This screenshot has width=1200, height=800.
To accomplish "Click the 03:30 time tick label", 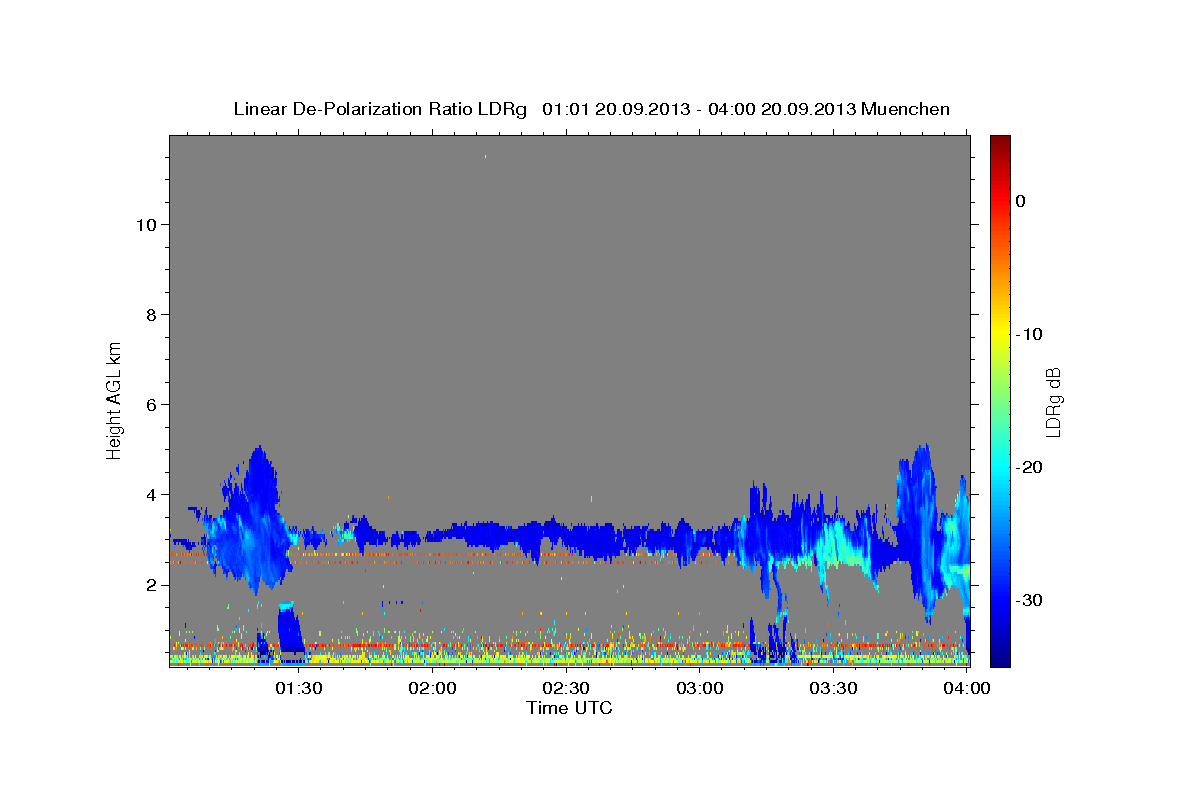I will pyautogui.click(x=833, y=688).
